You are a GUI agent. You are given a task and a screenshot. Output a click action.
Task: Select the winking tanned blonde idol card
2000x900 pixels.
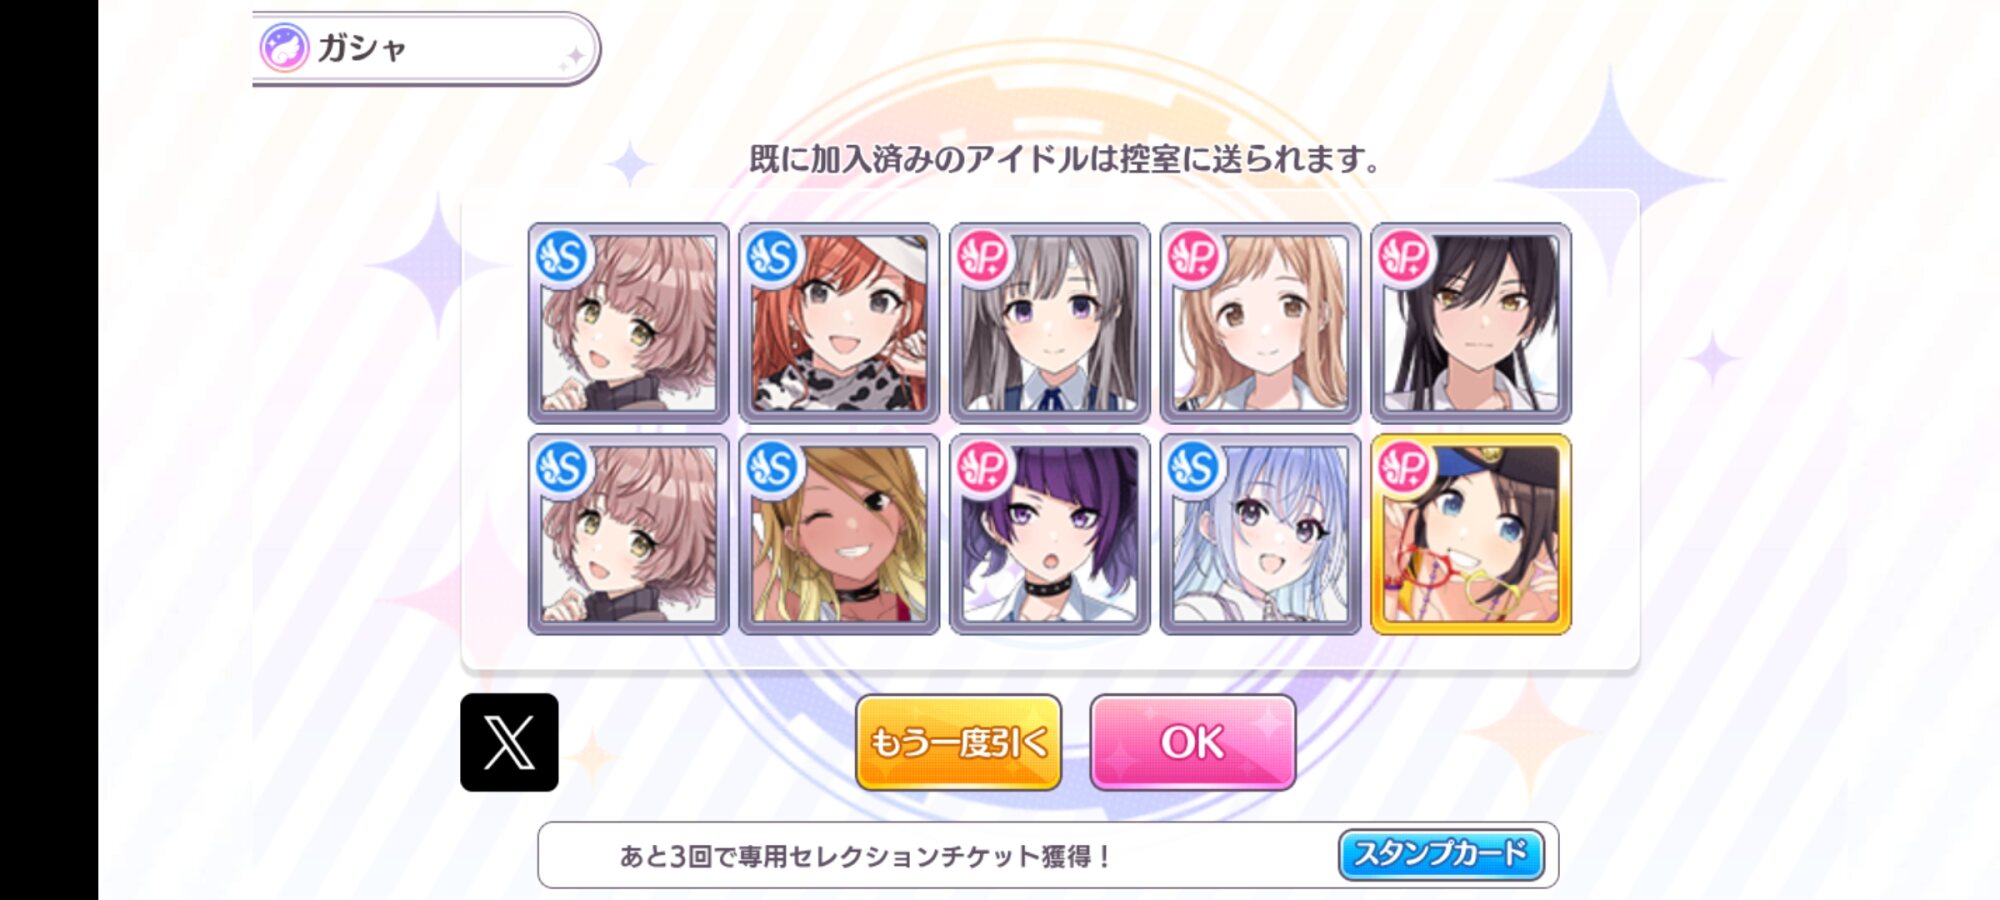[839, 534]
